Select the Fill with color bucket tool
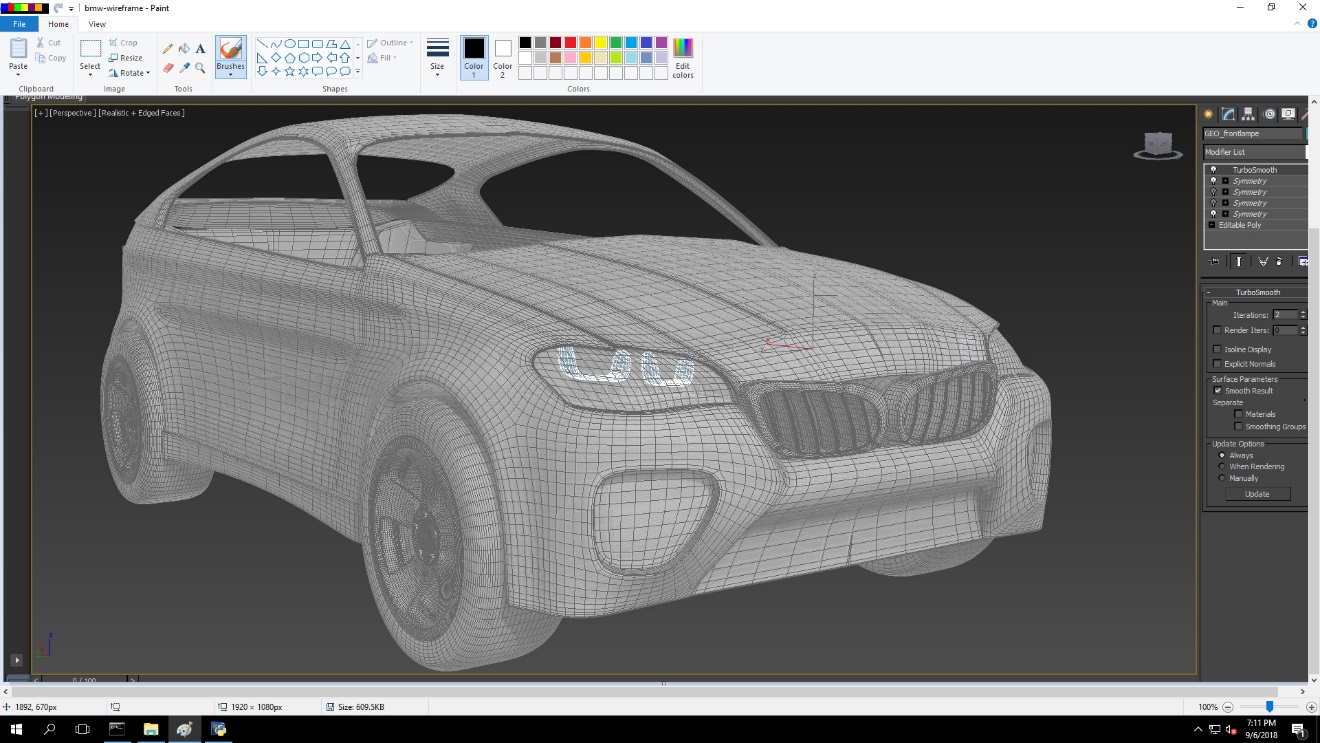1320x743 pixels. (184, 48)
